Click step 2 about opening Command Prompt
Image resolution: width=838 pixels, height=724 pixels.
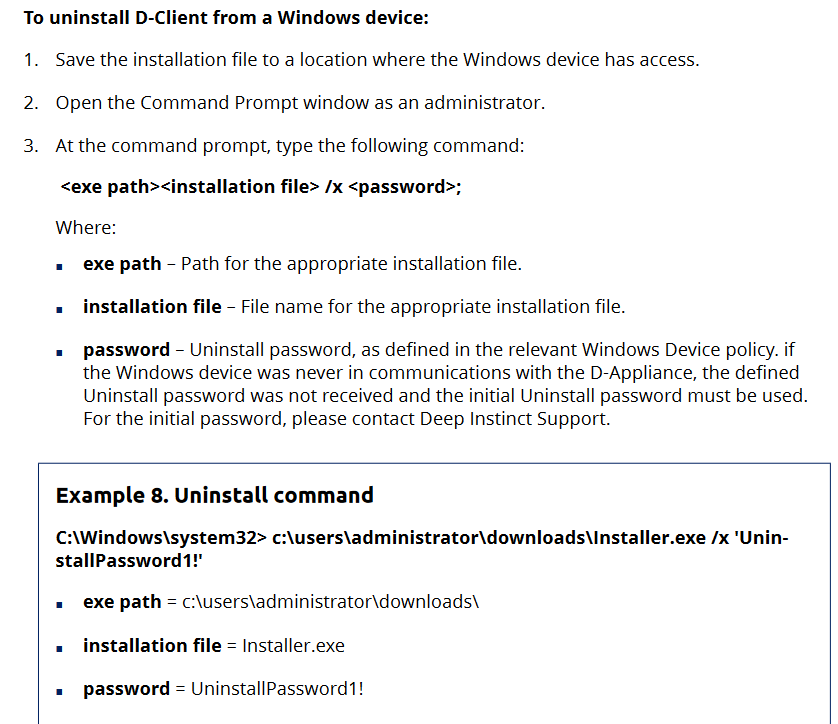tap(300, 102)
